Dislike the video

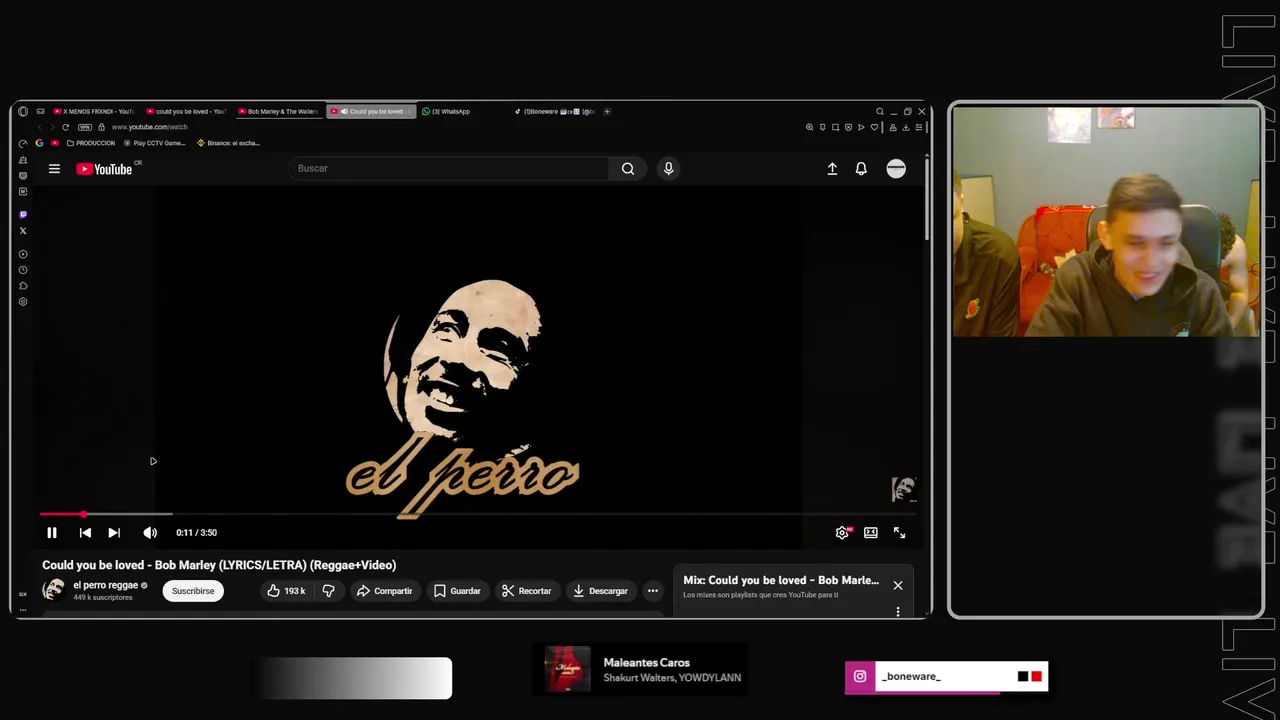328,591
